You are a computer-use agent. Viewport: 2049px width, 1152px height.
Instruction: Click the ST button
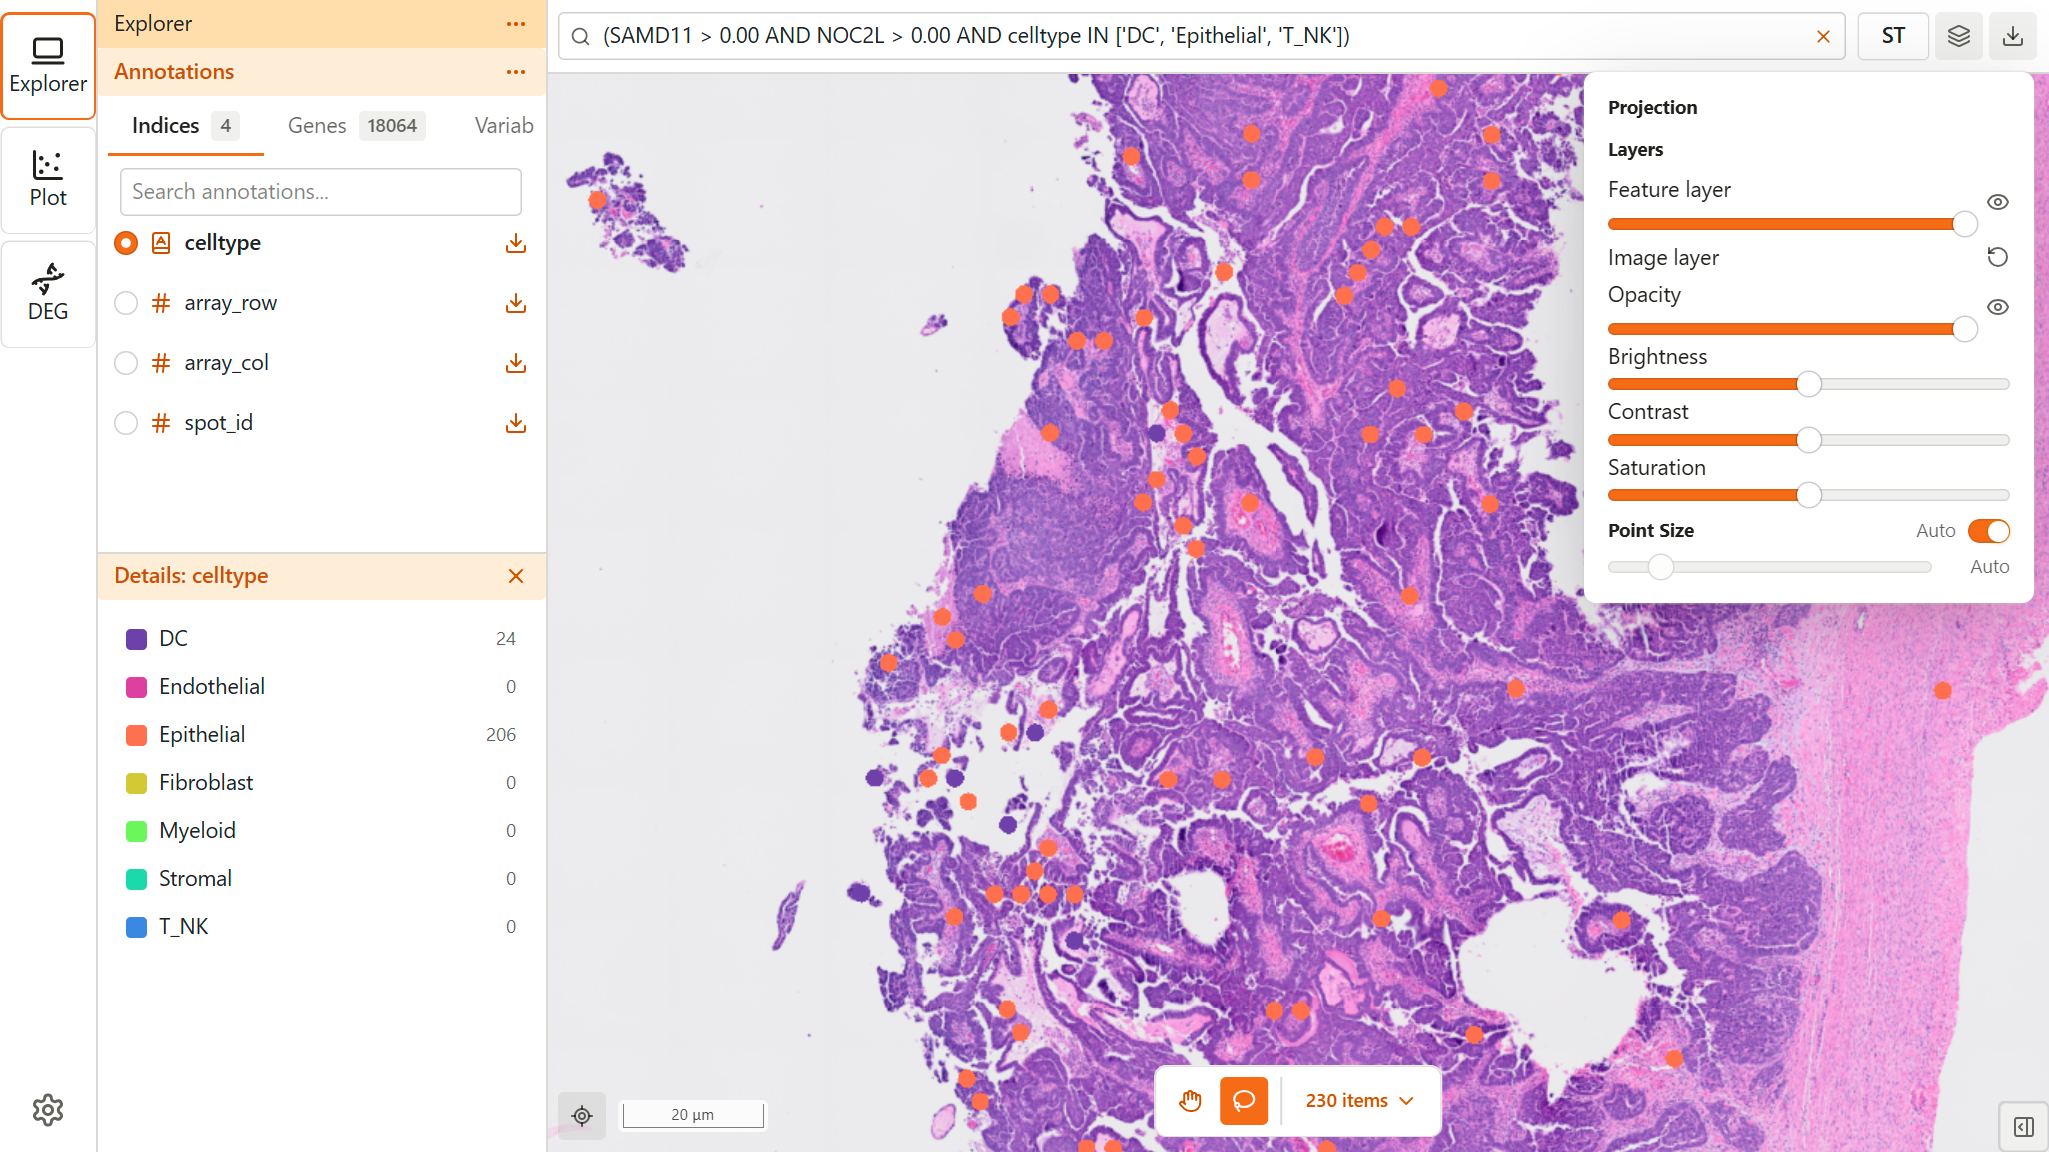(1892, 36)
